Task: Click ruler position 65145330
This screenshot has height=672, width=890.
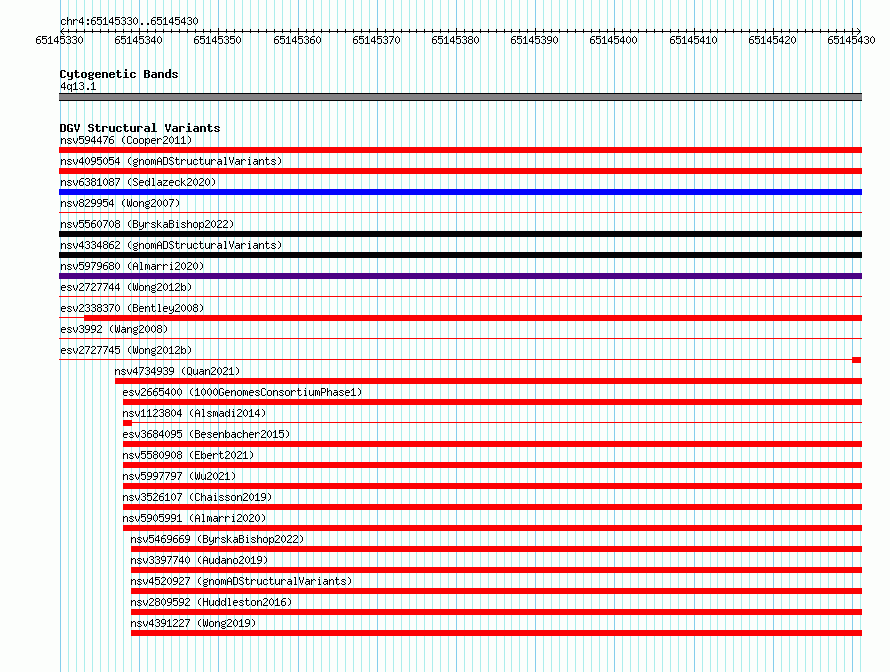Action: [59, 40]
